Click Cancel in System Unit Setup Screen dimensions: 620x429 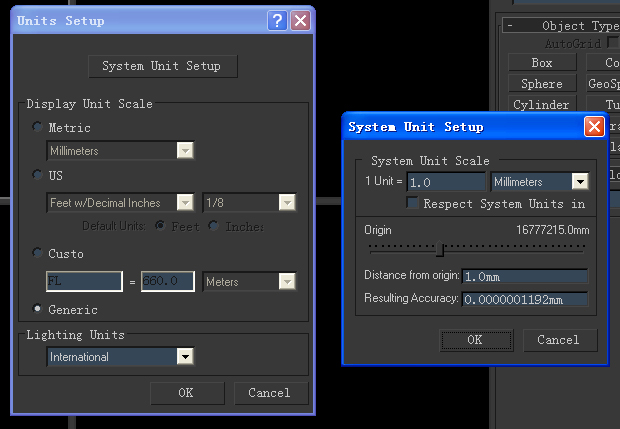(x=560, y=340)
